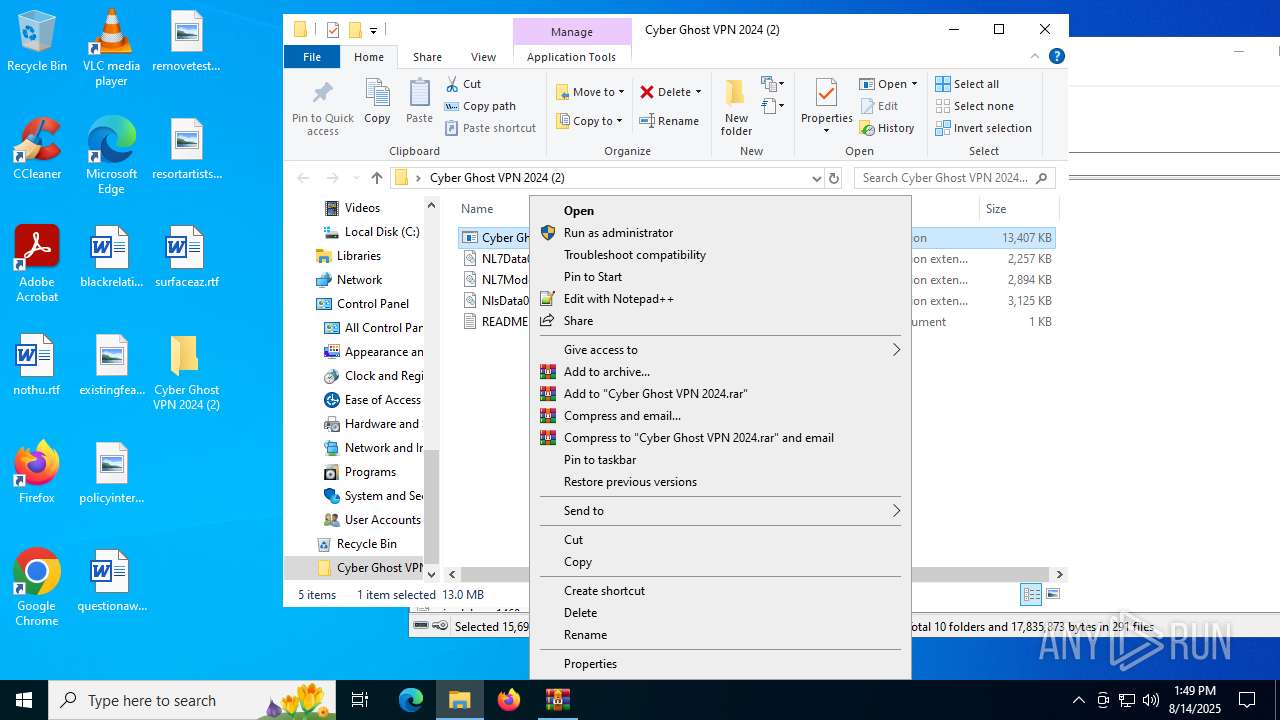Screen dimensions: 1280x720
Task: Open the CCleaner desktop icon
Action: click(37, 150)
